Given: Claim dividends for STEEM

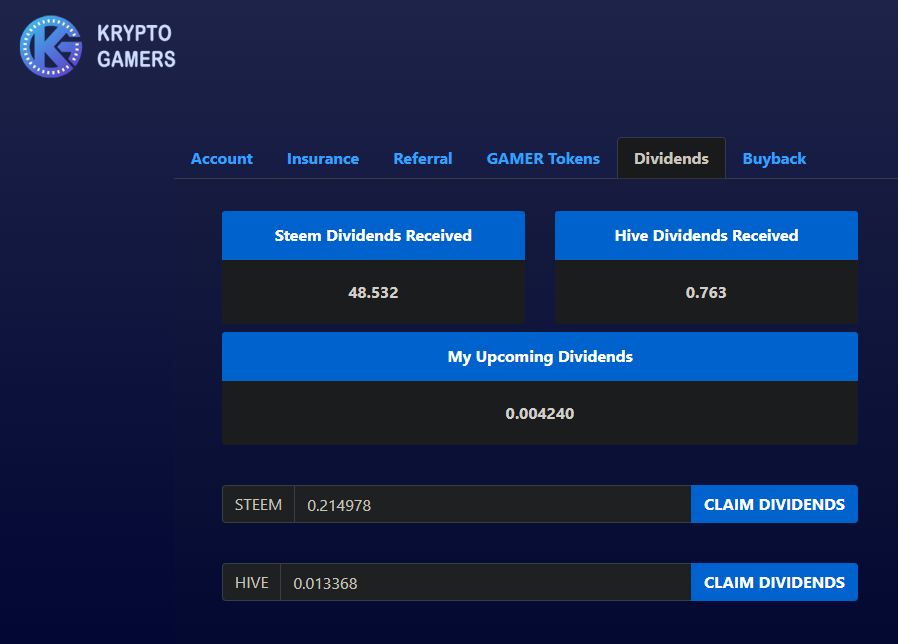Looking at the screenshot, I should pyautogui.click(x=774, y=504).
